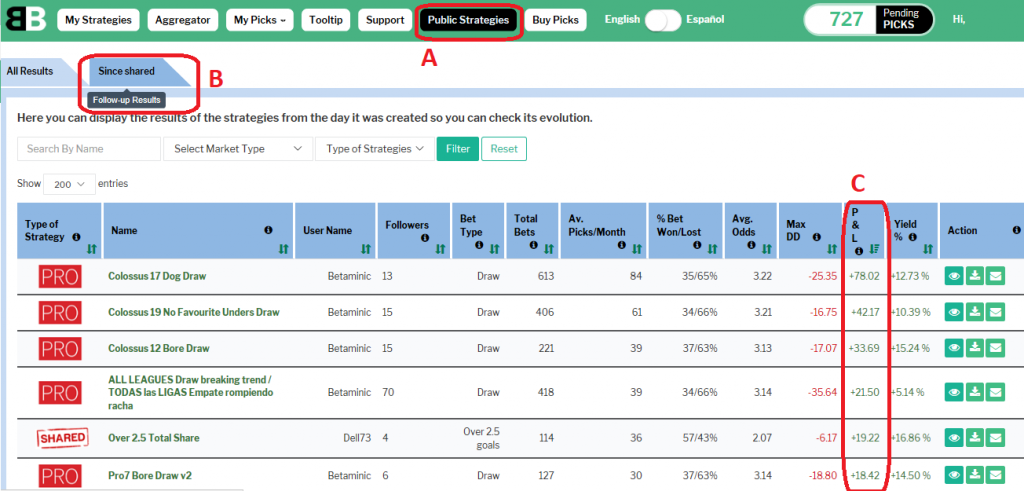Screen dimensions: 1024x491
Task: Download the Colossus 19 No Favourite Unders Draw strategy
Action: tap(974, 313)
